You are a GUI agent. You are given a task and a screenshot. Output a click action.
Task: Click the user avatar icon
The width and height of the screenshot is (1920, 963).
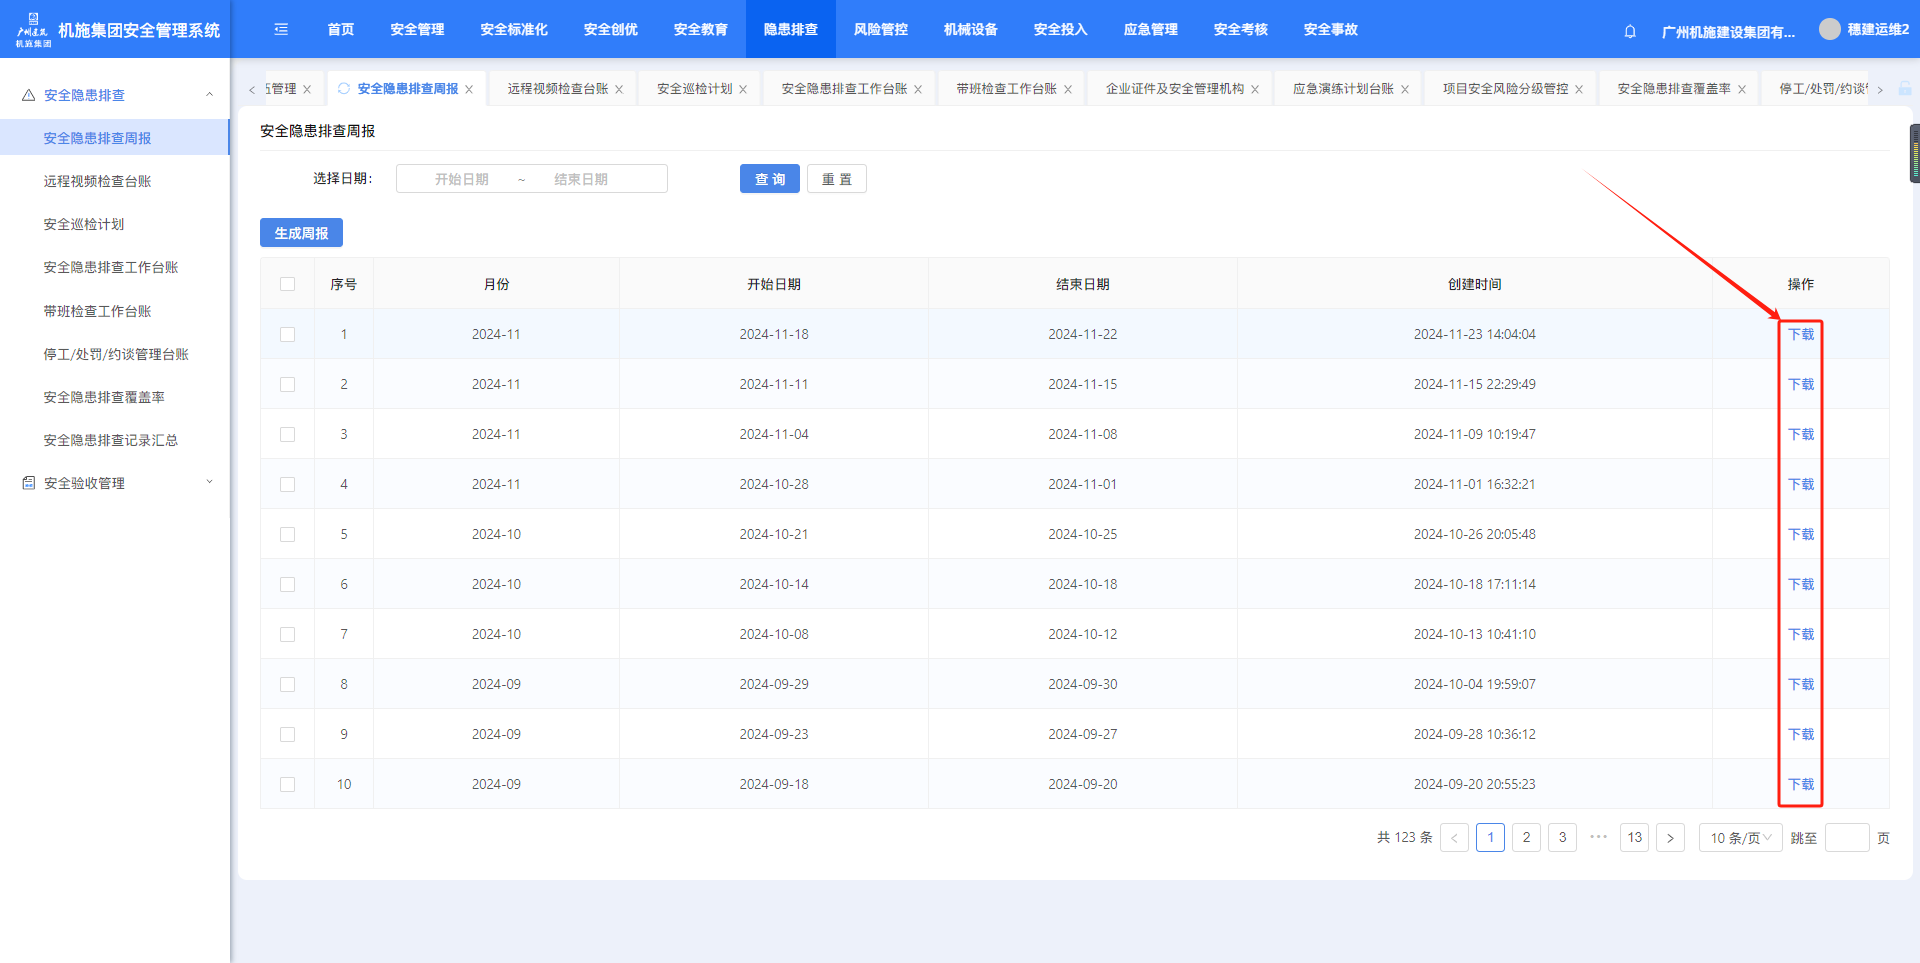[1829, 30]
